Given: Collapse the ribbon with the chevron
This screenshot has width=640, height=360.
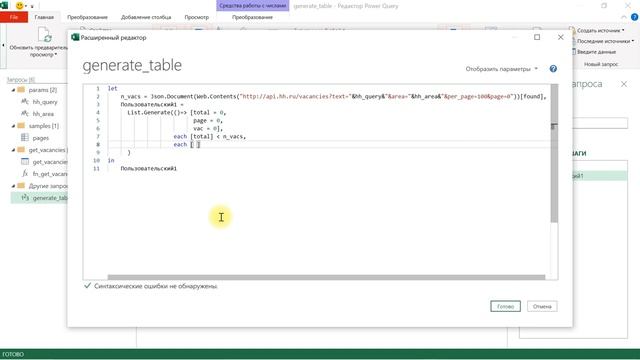Looking at the screenshot, I should [624, 17].
